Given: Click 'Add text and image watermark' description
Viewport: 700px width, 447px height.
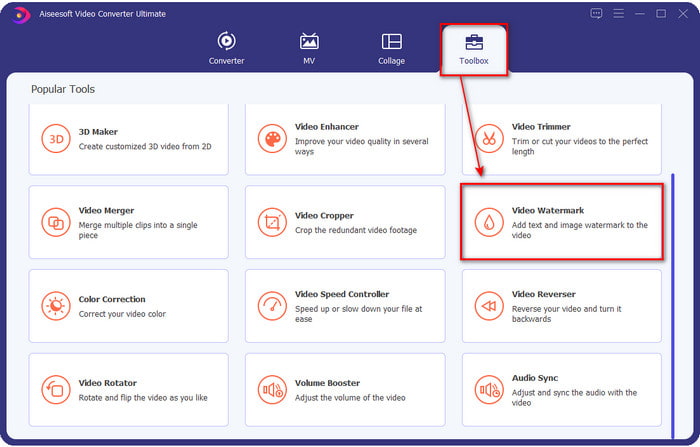Looking at the screenshot, I should tap(579, 230).
